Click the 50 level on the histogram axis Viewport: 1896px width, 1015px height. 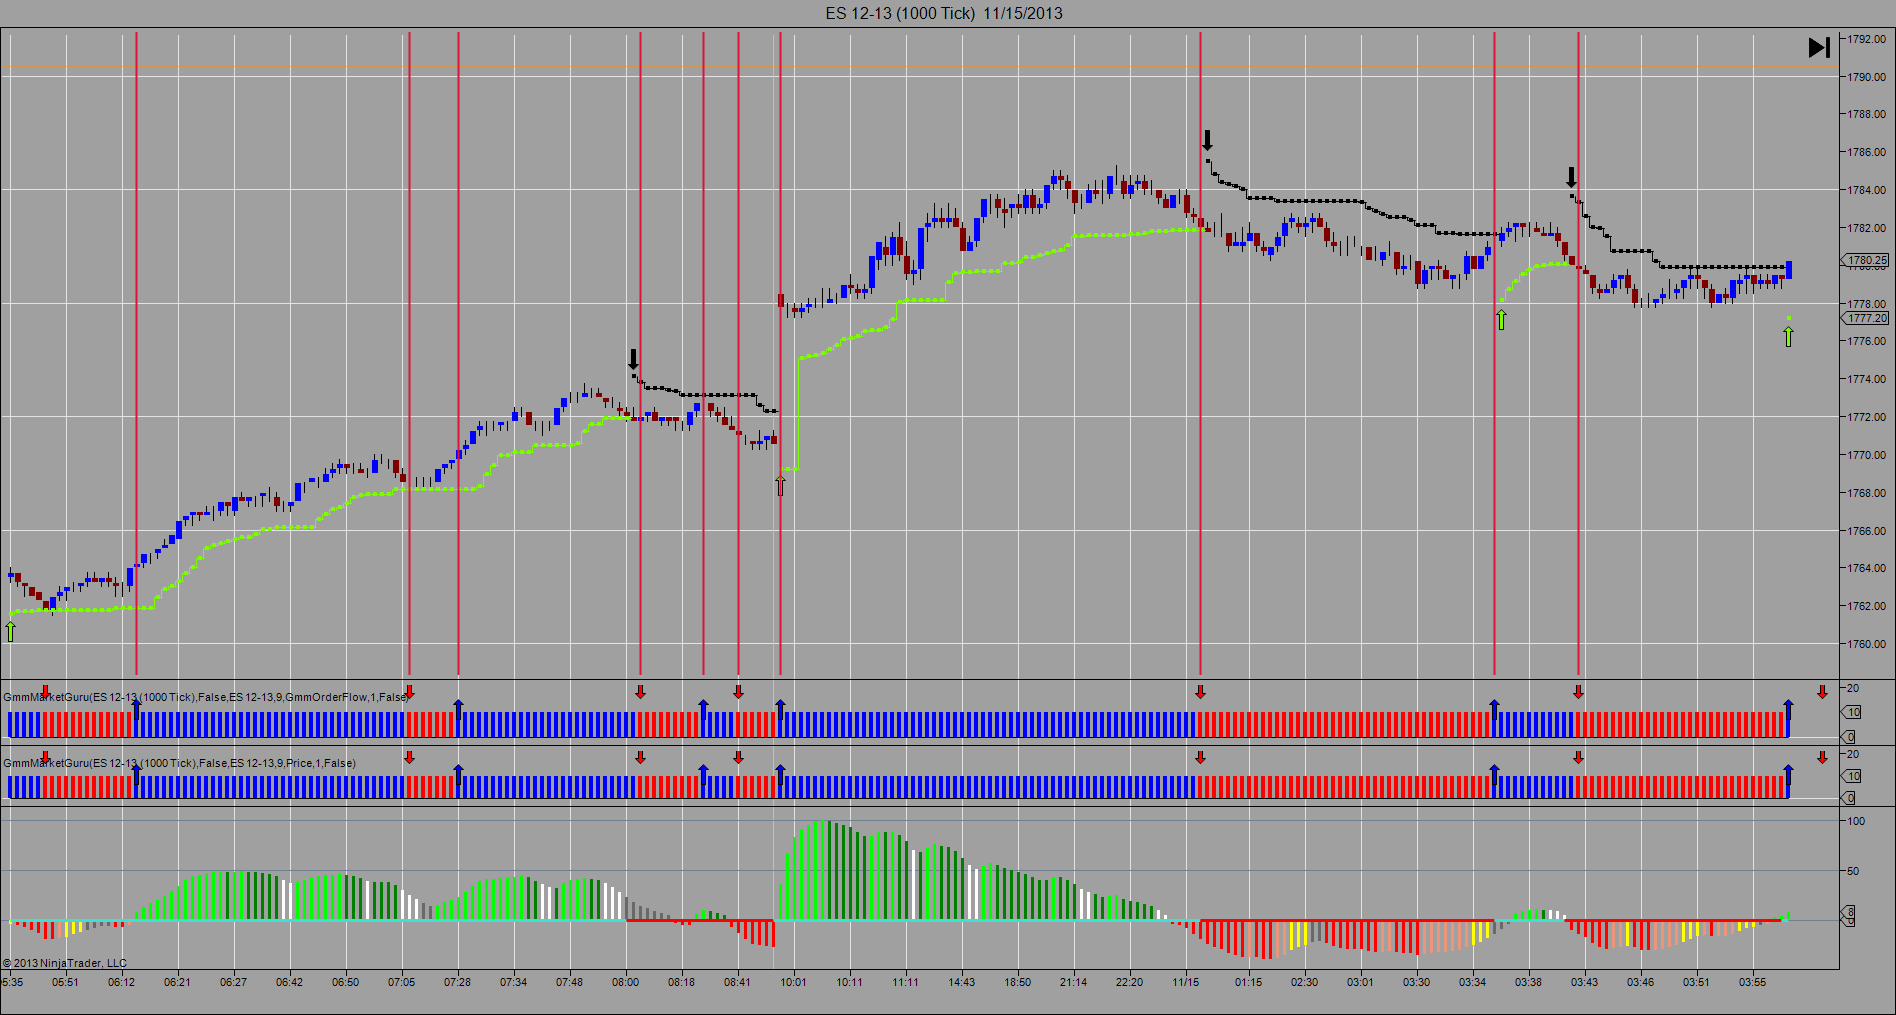coord(1853,872)
